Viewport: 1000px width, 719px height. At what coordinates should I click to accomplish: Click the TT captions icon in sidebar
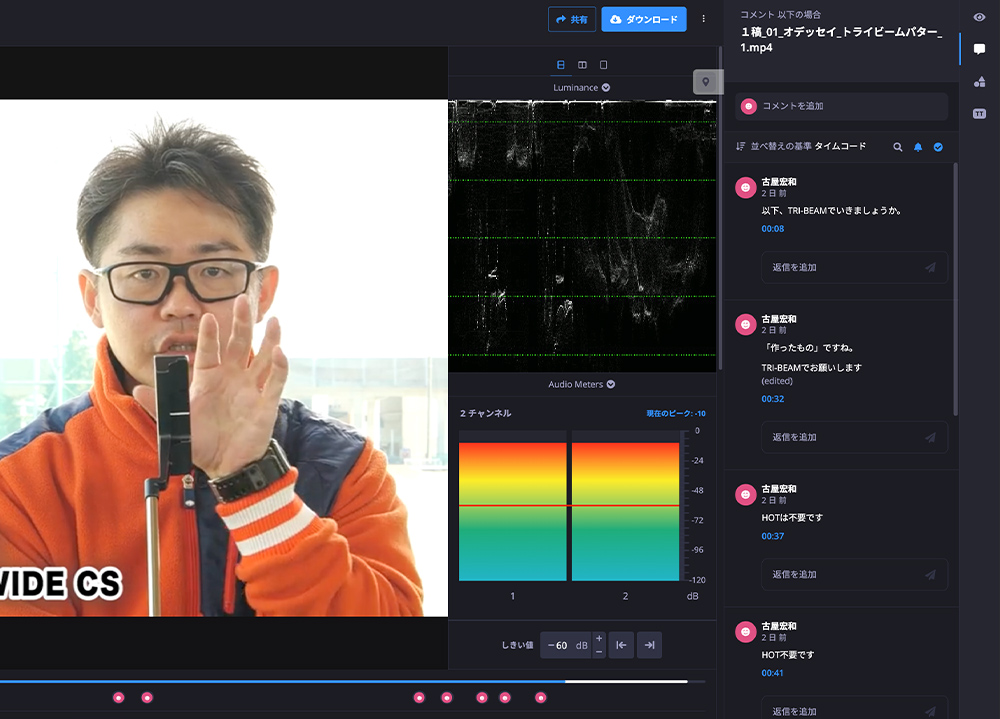pyautogui.click(x=979, y=114)
